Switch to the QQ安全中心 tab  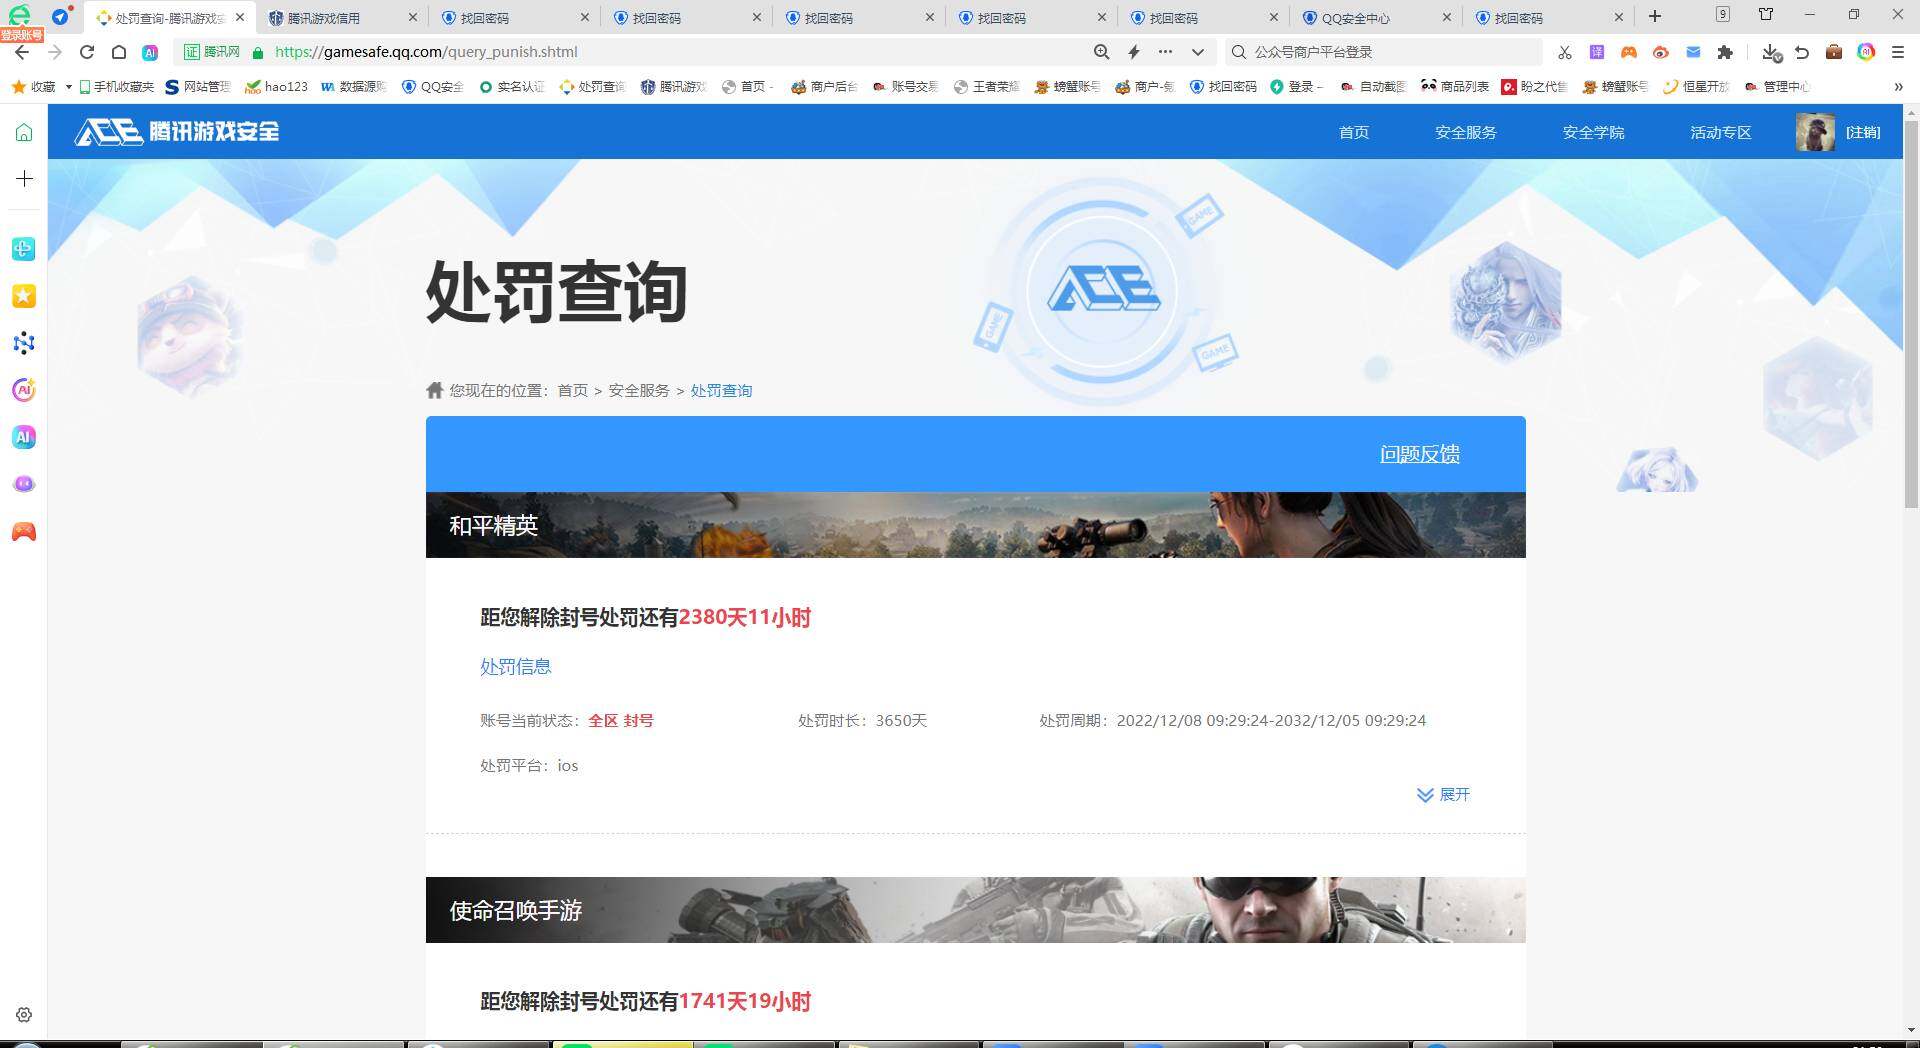click(x=1374, y=17)
